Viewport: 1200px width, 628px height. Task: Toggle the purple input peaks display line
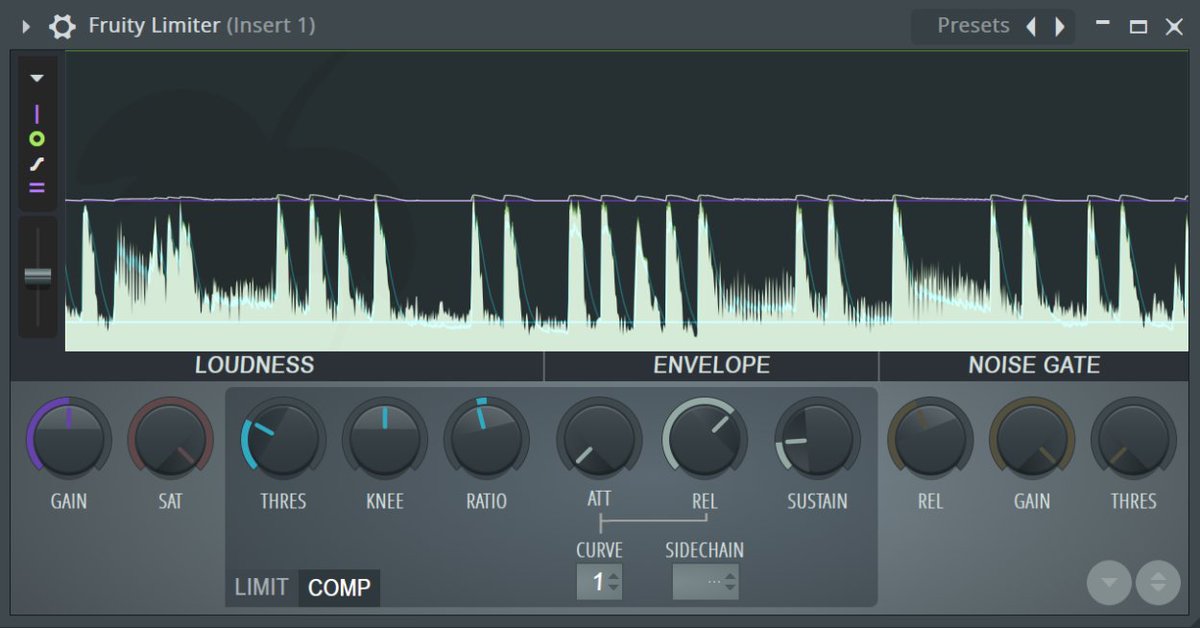coord(37,114)
